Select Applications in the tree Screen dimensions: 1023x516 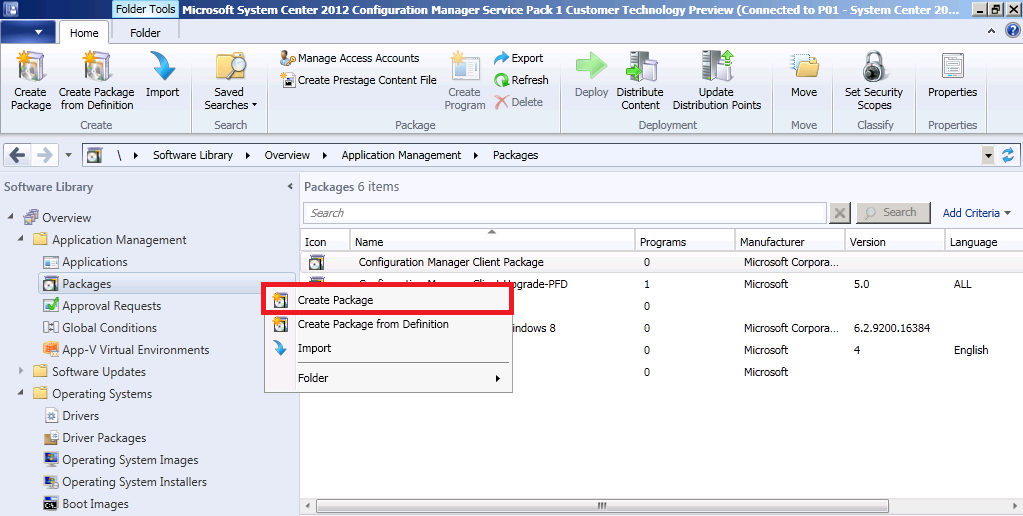[x=95, y=262]
